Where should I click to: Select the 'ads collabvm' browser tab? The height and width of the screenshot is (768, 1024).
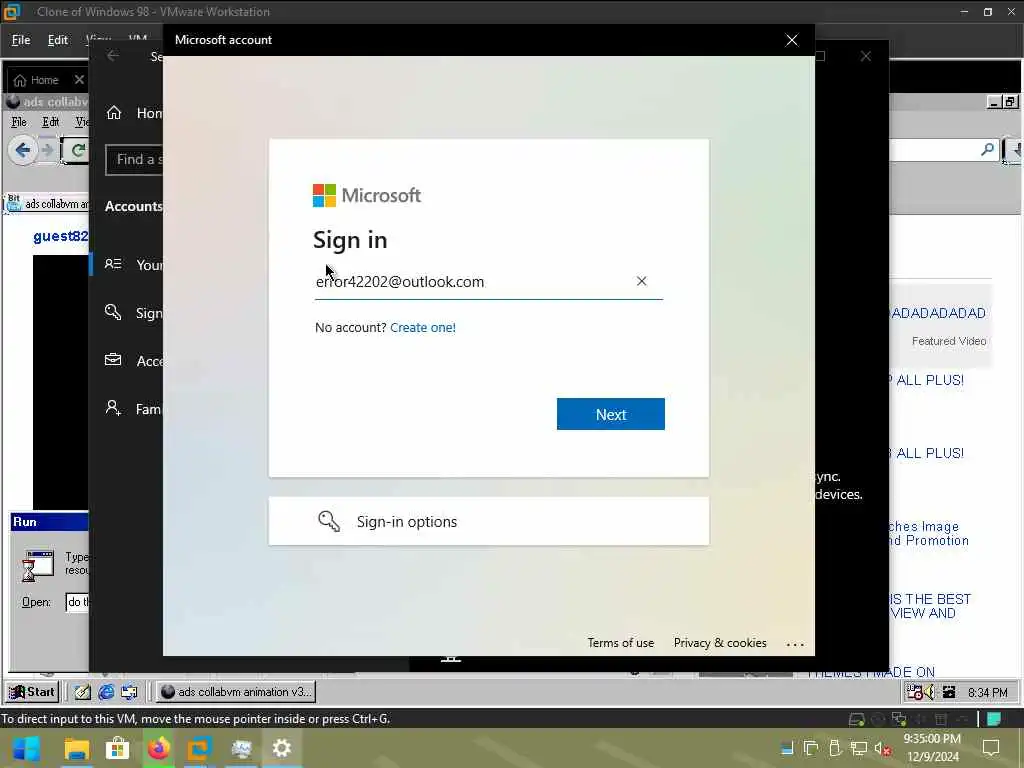click(47, 204)
